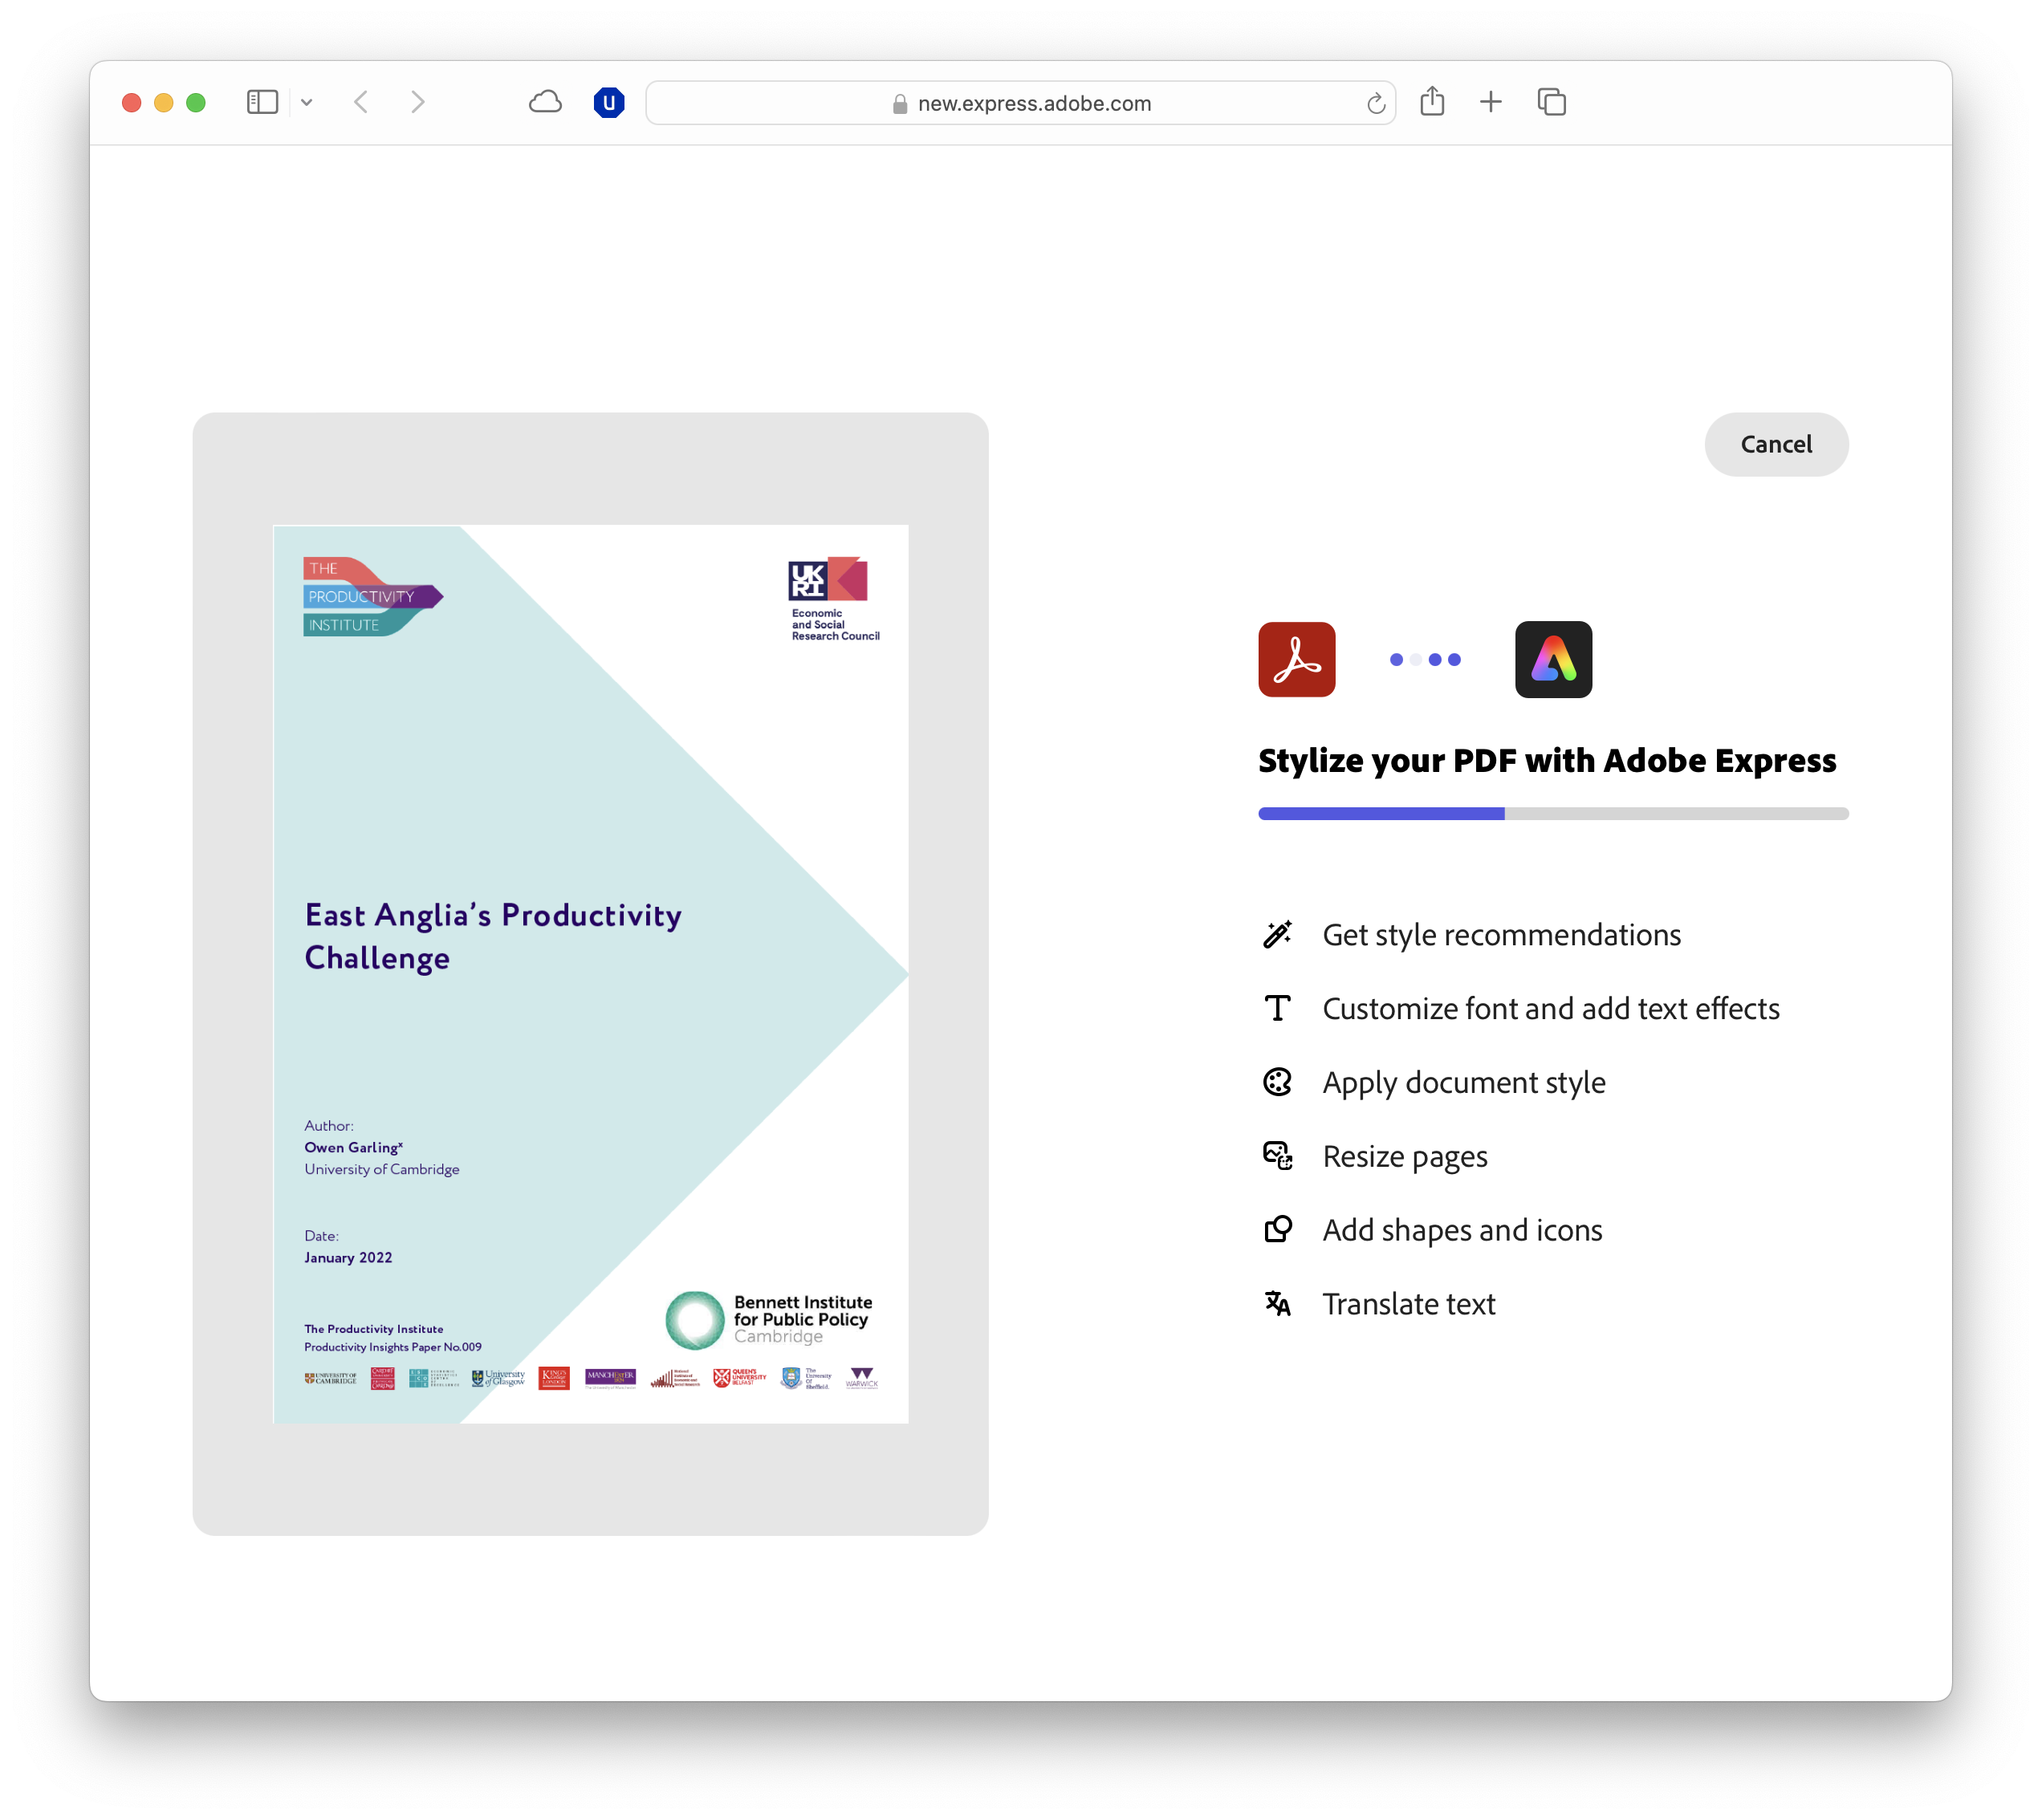Screen dimensions: 2042x1820
Task: Show the tab overview
Action: (x=1551, y=102)
